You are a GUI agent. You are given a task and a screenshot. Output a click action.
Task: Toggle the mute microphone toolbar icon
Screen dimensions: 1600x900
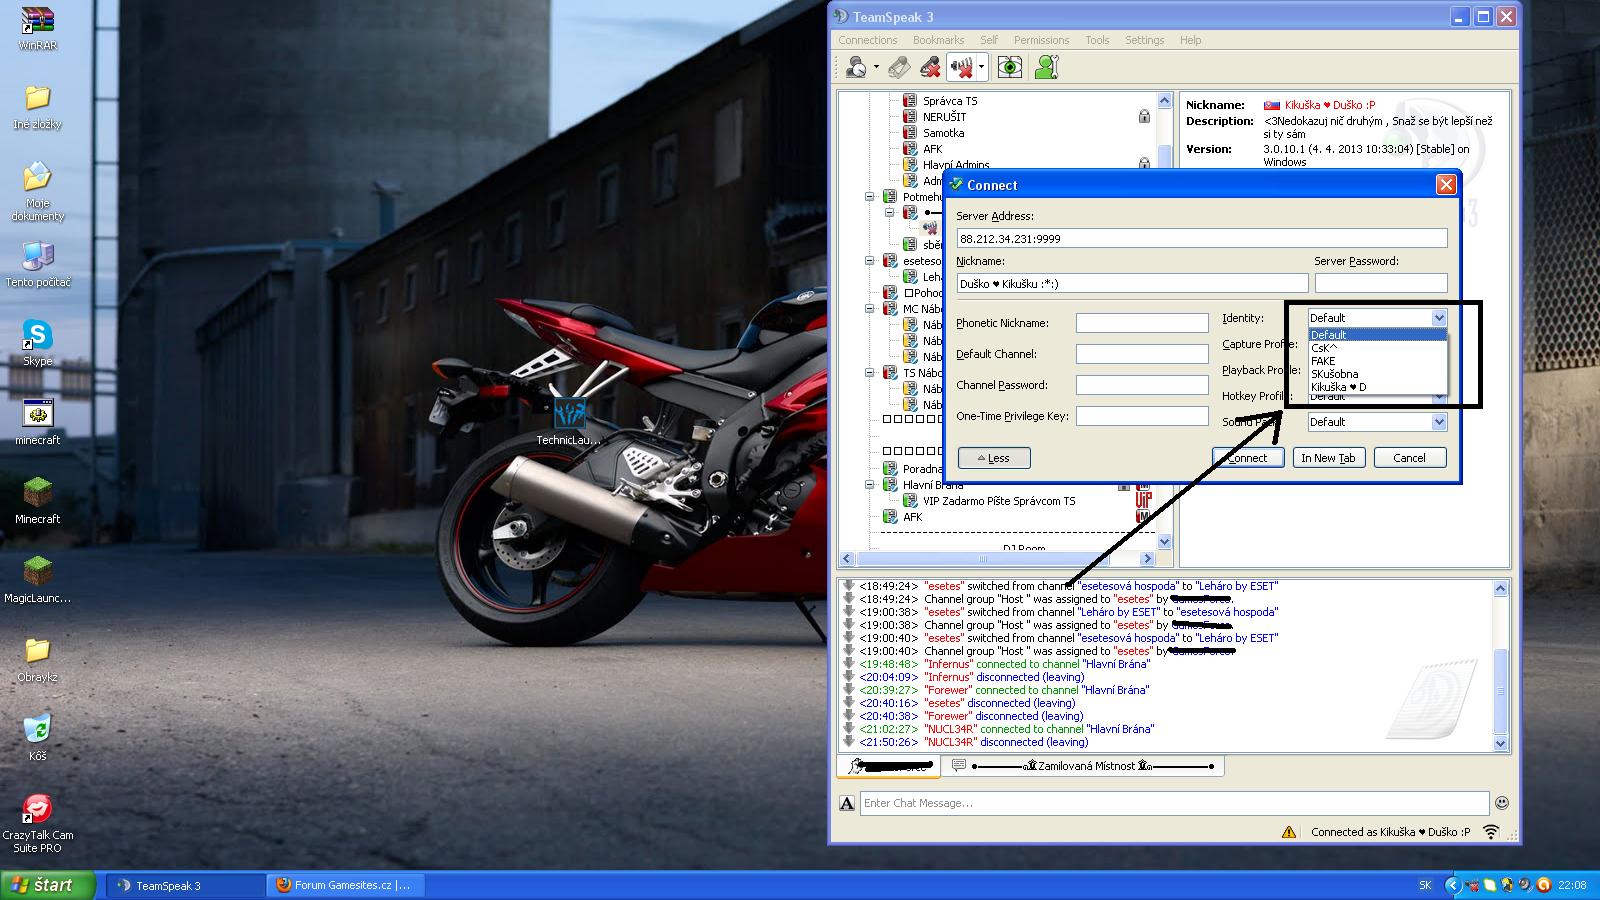click(x=930, y=67)
